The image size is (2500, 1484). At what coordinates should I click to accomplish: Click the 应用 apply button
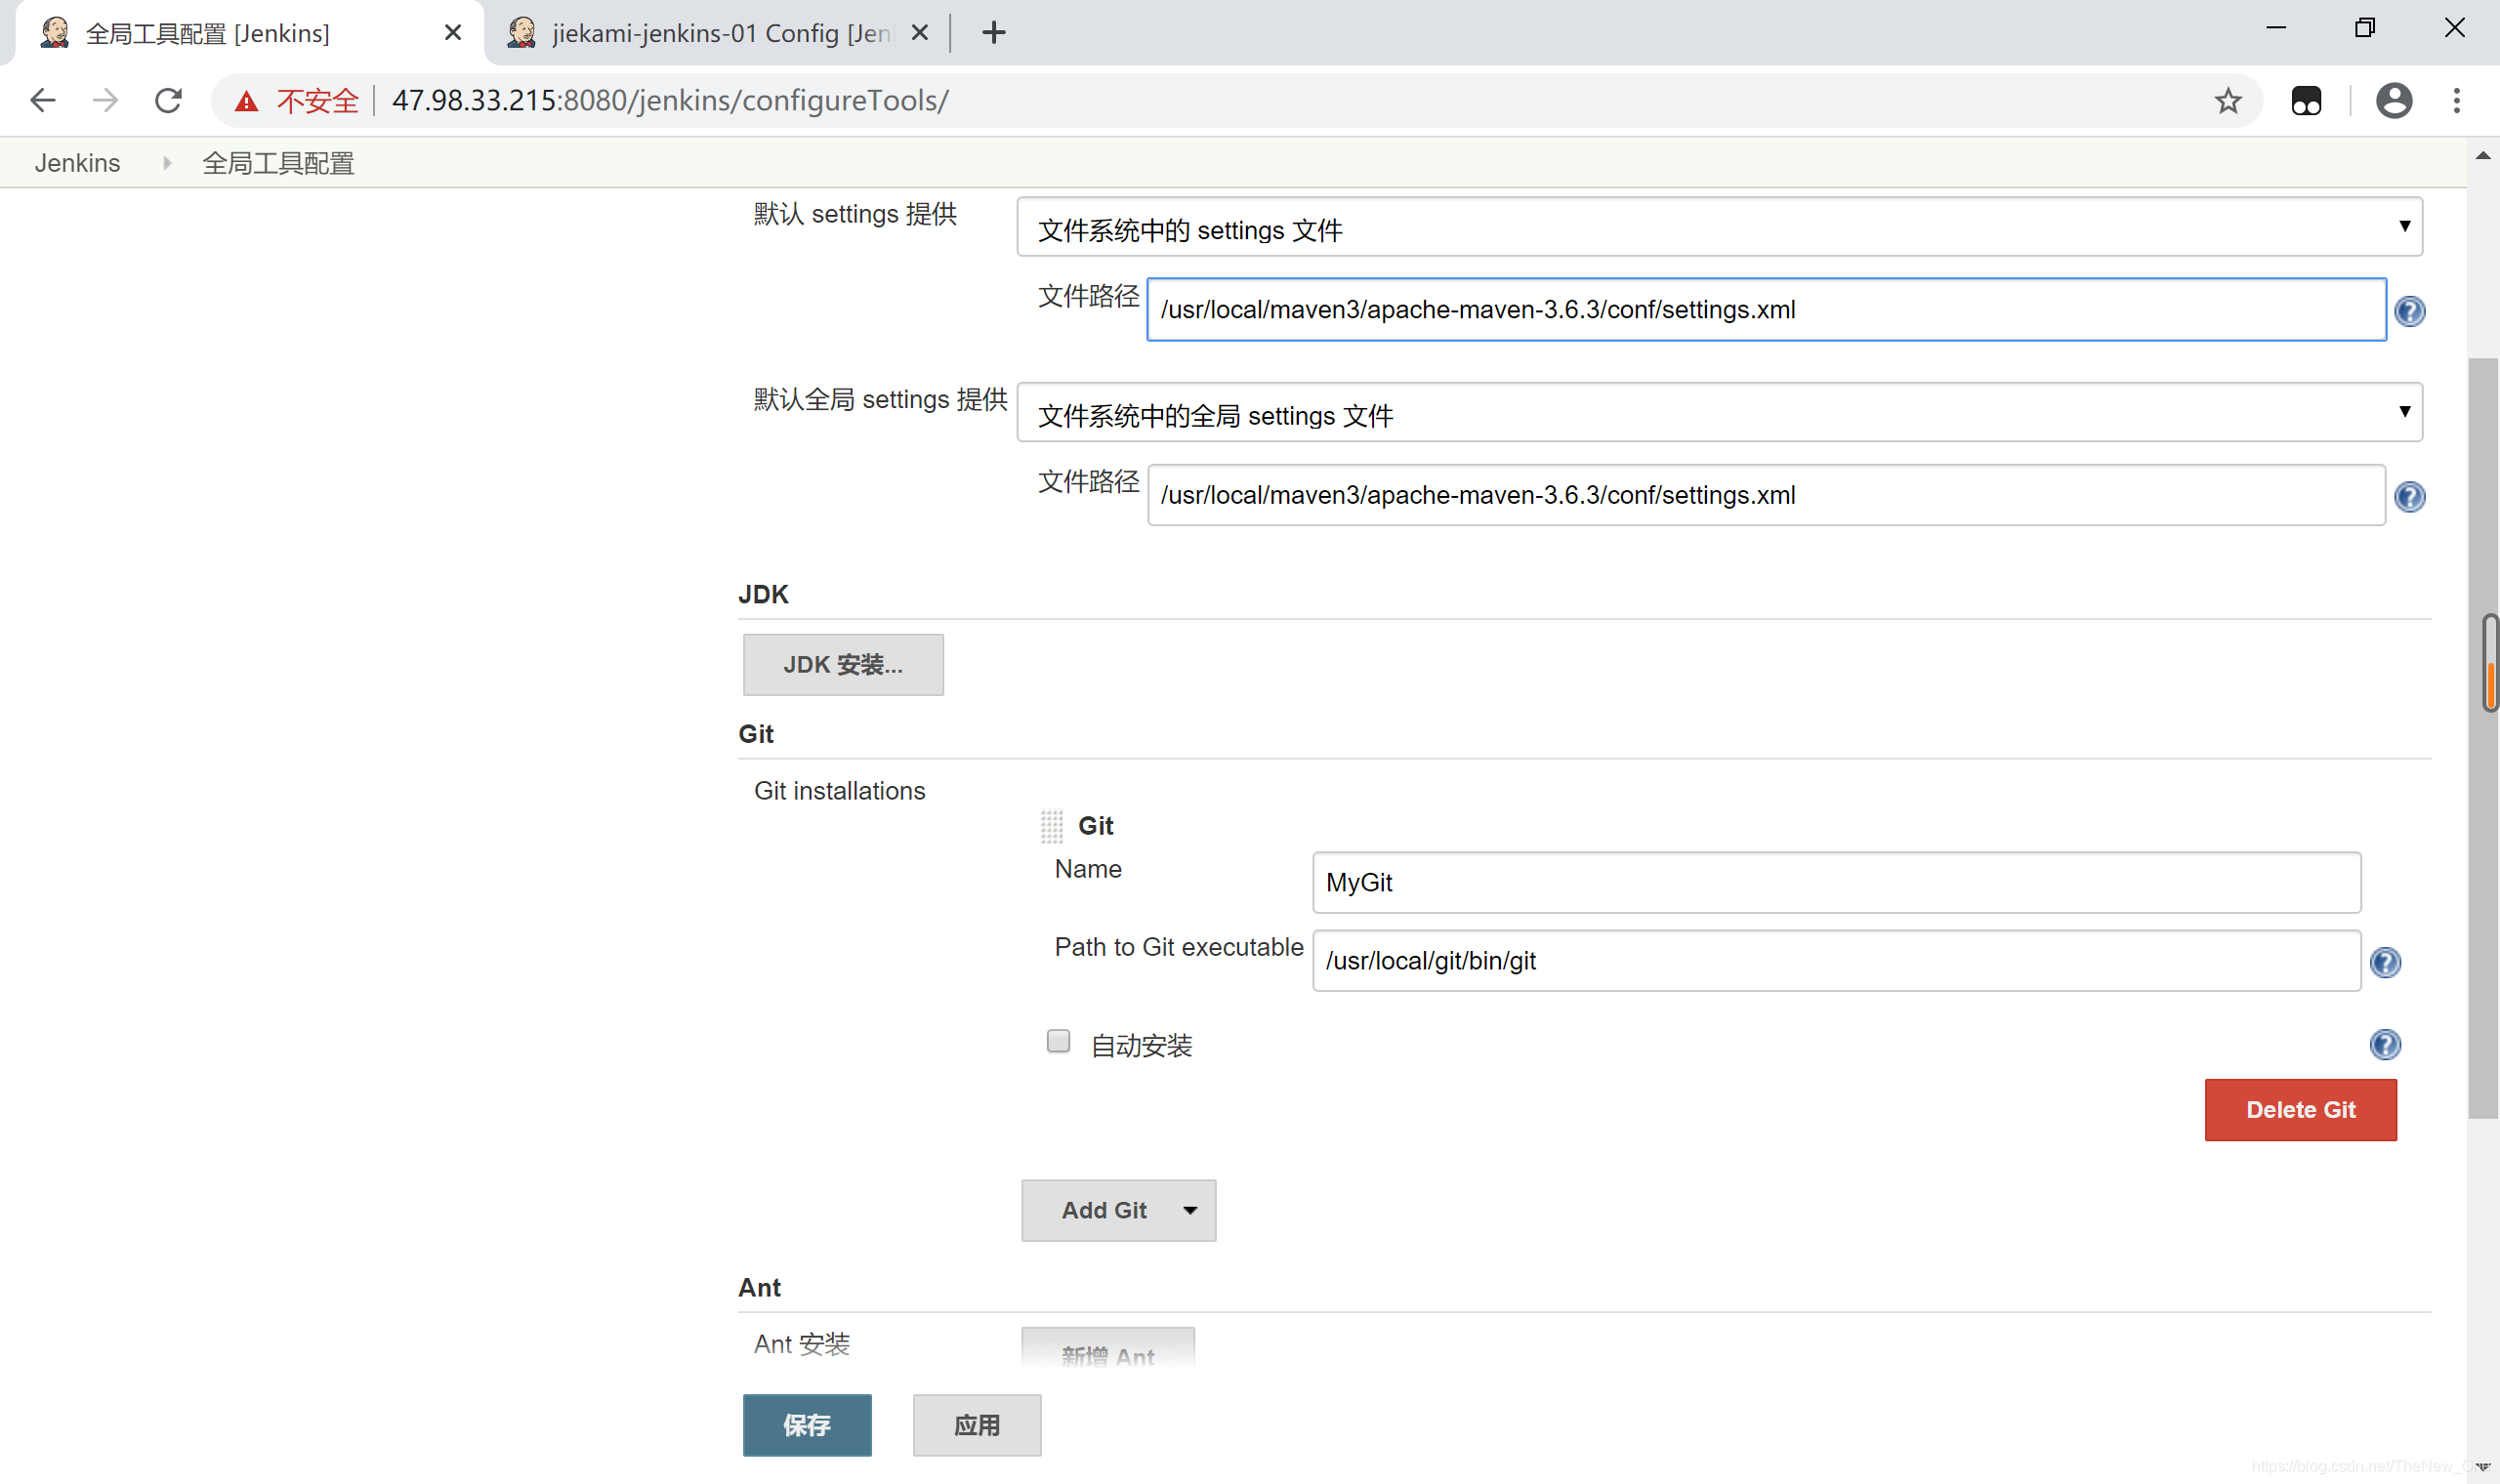click(x=977, y=1425)
